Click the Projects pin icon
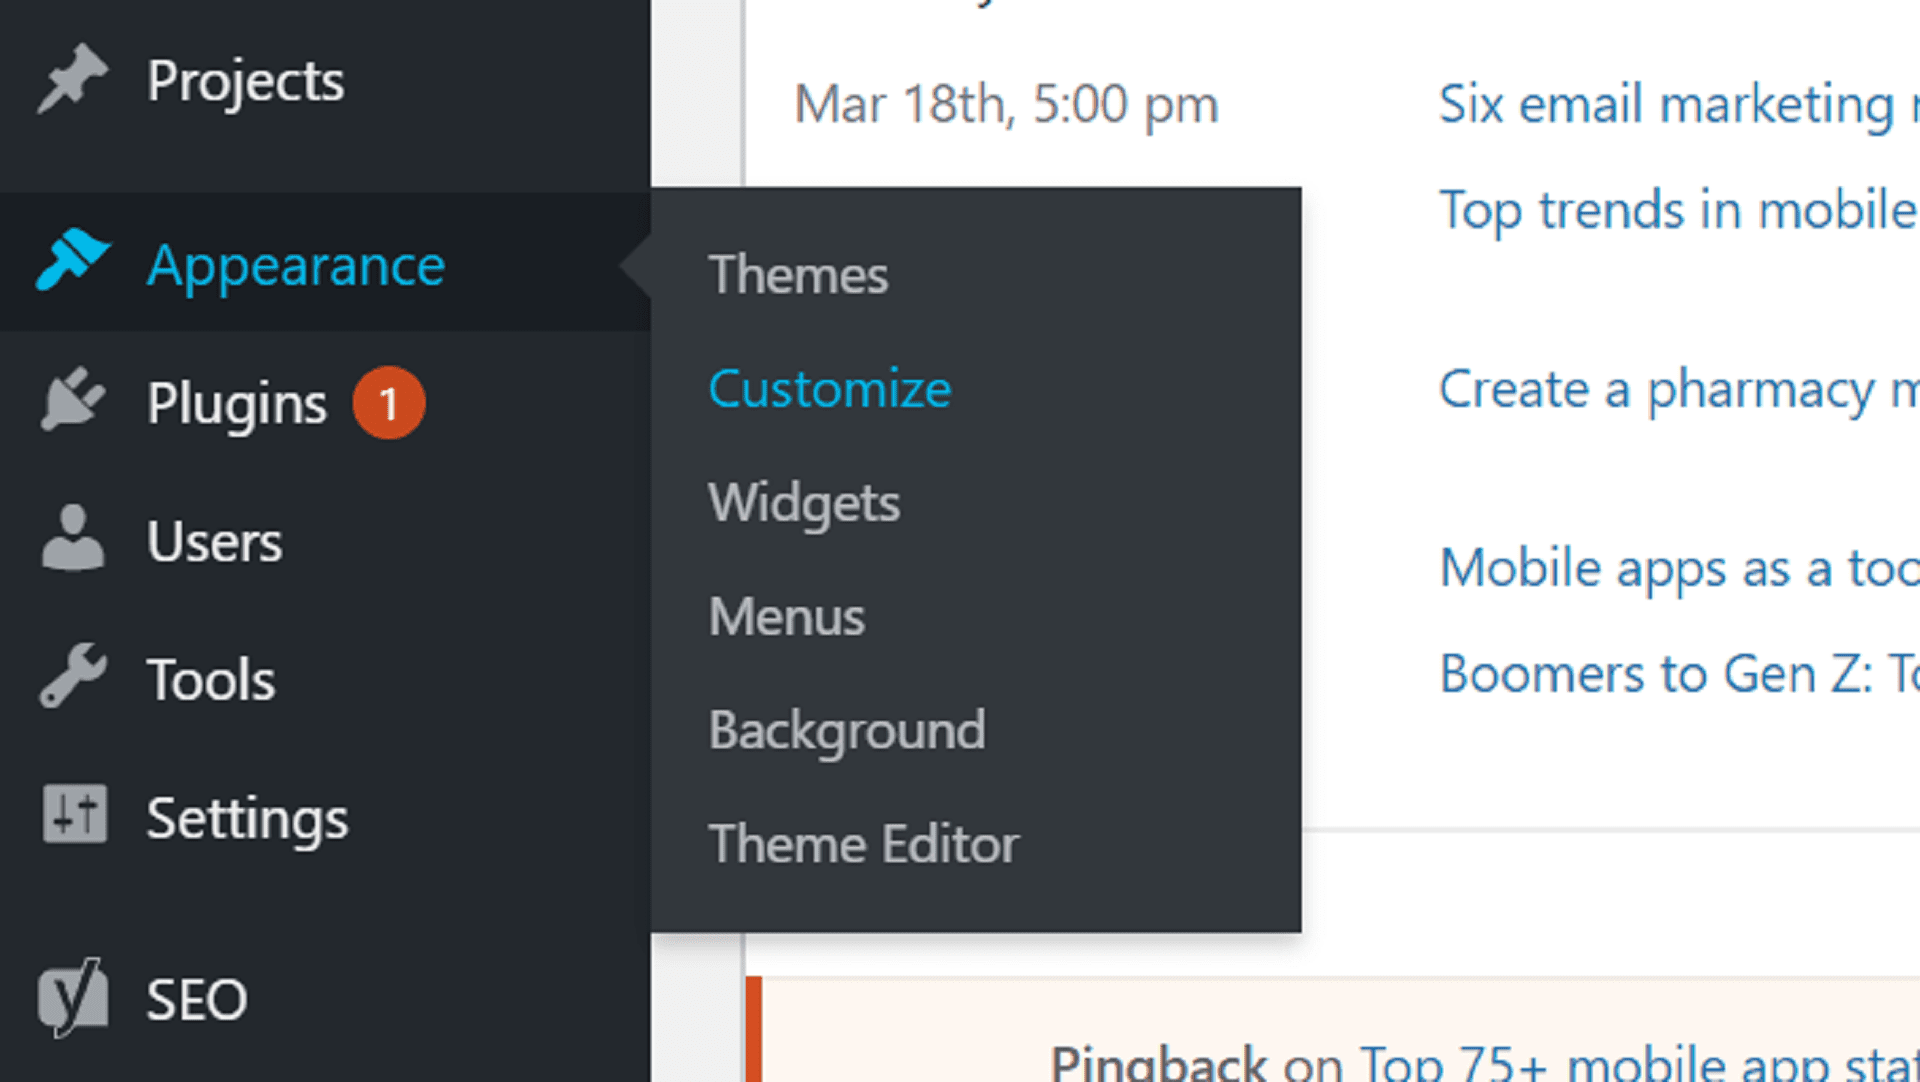Image resolution: width=1920 pixels, height=1082 pixels. coord(69,80)
